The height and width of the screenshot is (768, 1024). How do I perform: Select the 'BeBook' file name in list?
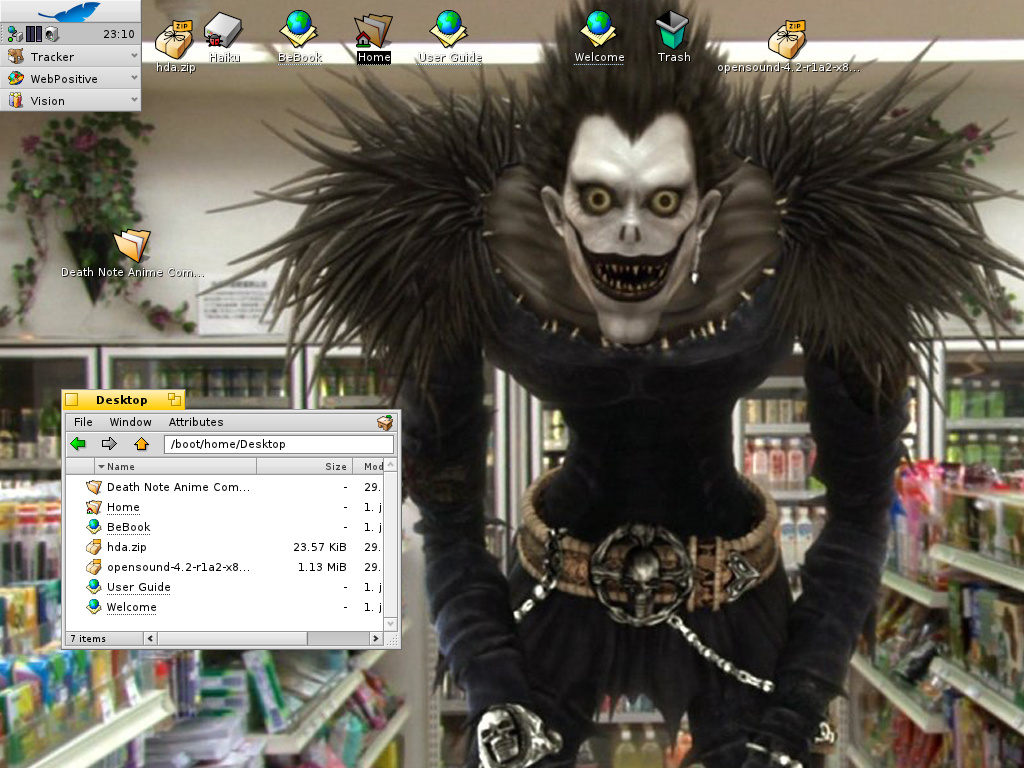(129, 526)
